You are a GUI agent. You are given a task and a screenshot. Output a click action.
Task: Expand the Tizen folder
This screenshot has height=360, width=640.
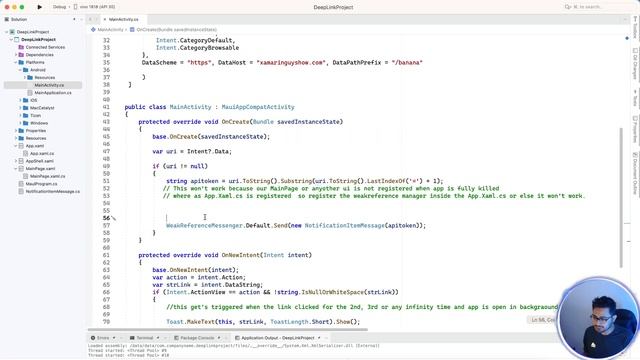tap(20, 116)
